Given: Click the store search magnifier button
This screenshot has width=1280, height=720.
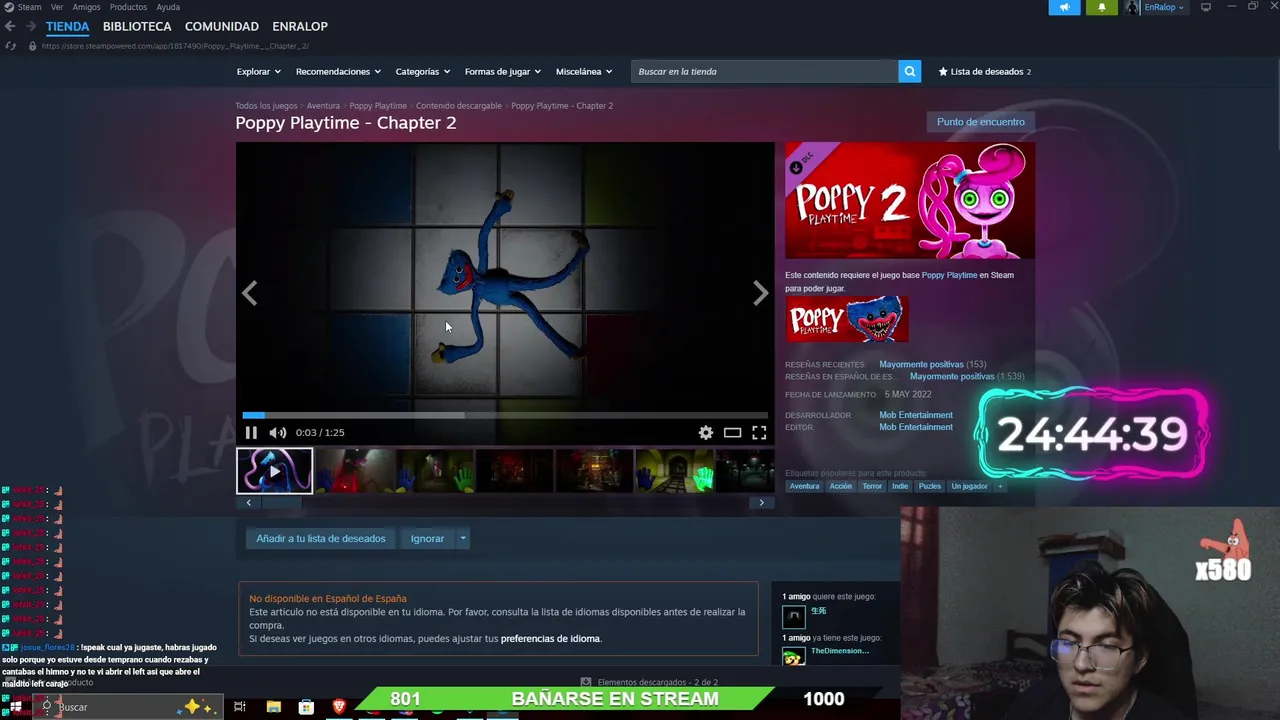Looking at the screenshot, I should click(909, 71).
